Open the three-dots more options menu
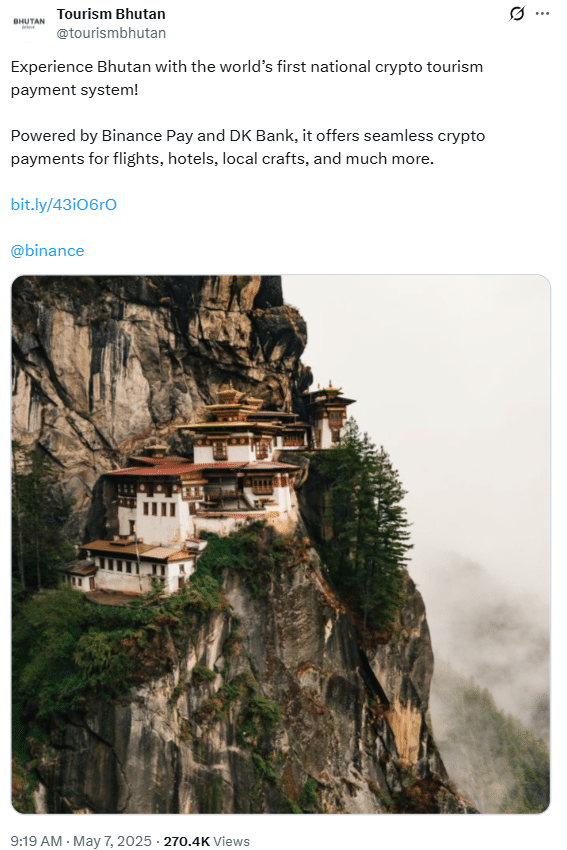This screenshot has height=850, width=567. (x=542, y=14)
